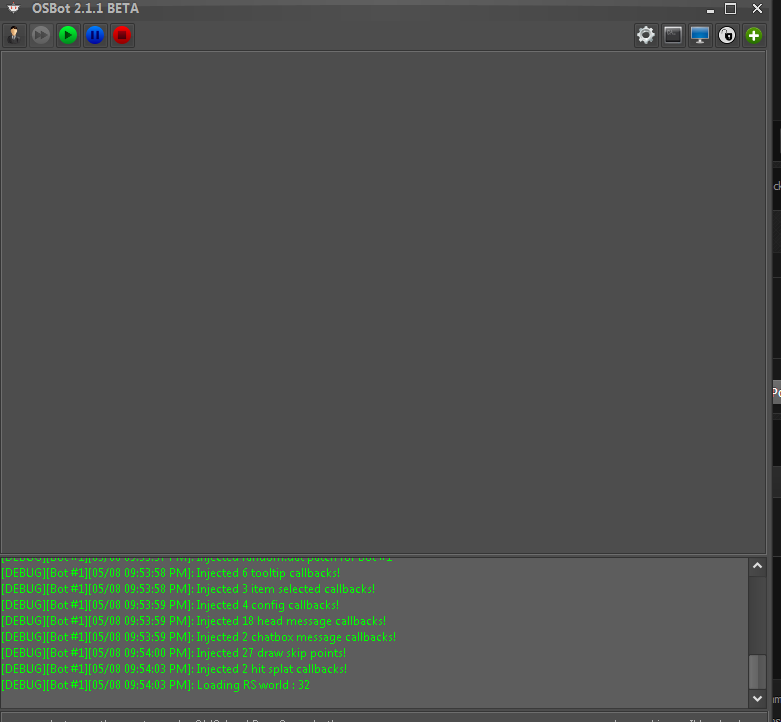Select log line 'Injected 2 hit splat callbacks!'
This screenshot has width=781, height=722.
click(x=174, y=669)
